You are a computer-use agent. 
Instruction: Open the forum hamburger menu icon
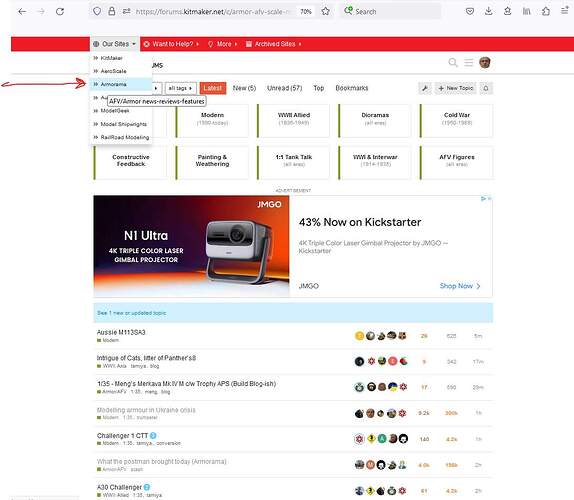(x=469, y=63)
